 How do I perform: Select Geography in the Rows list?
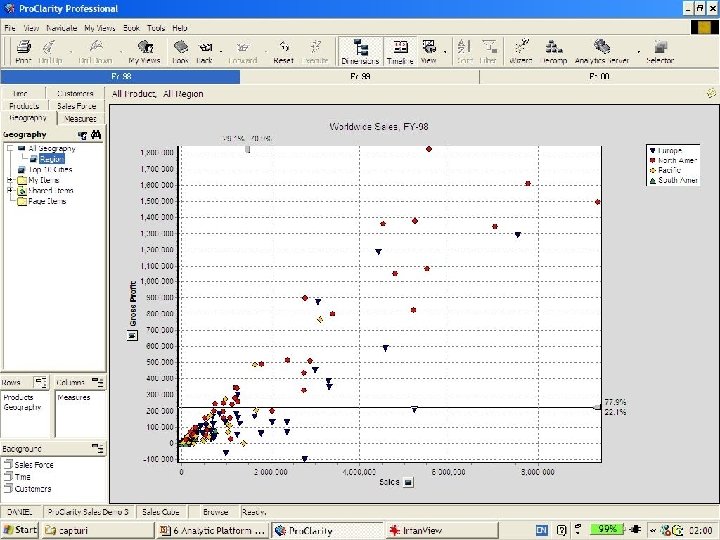[22, 407]
